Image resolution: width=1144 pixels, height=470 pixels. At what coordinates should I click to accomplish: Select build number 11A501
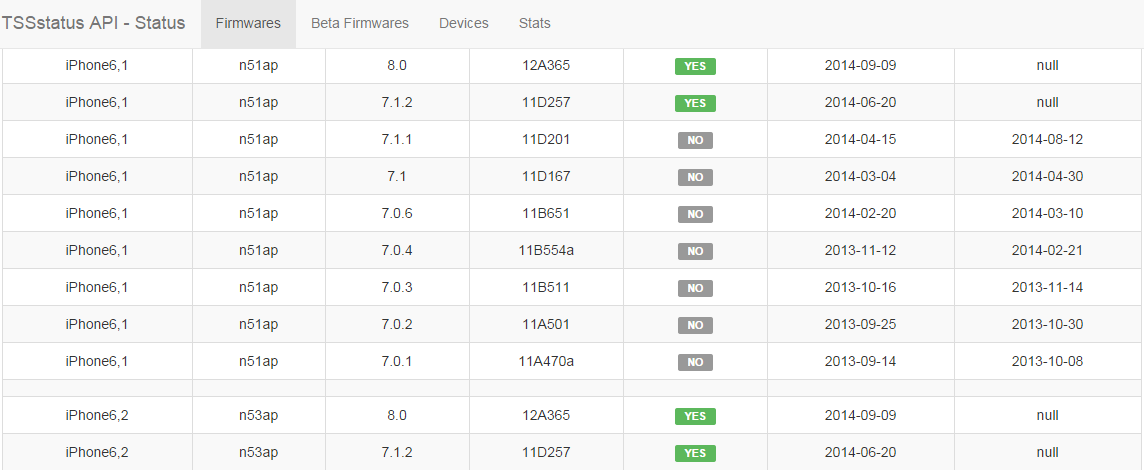(546, 324)
